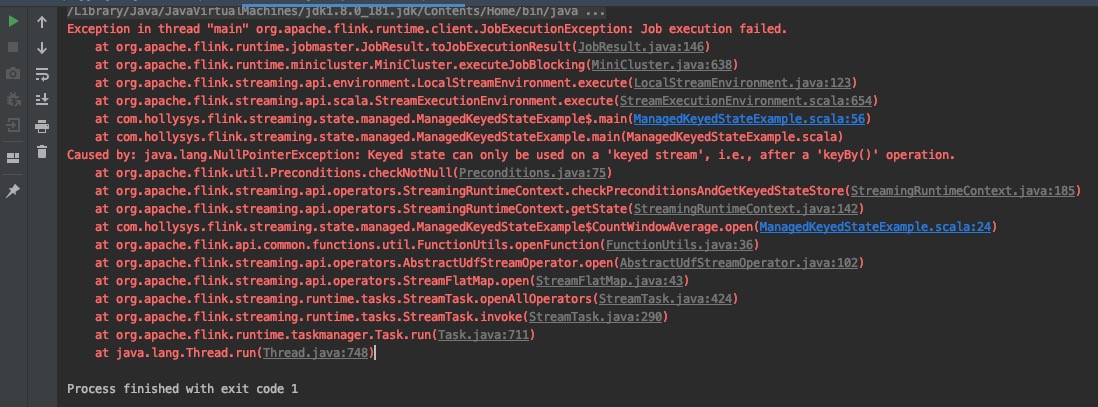Open the StreamTask.java:424 link

click(x=665, y=299)
